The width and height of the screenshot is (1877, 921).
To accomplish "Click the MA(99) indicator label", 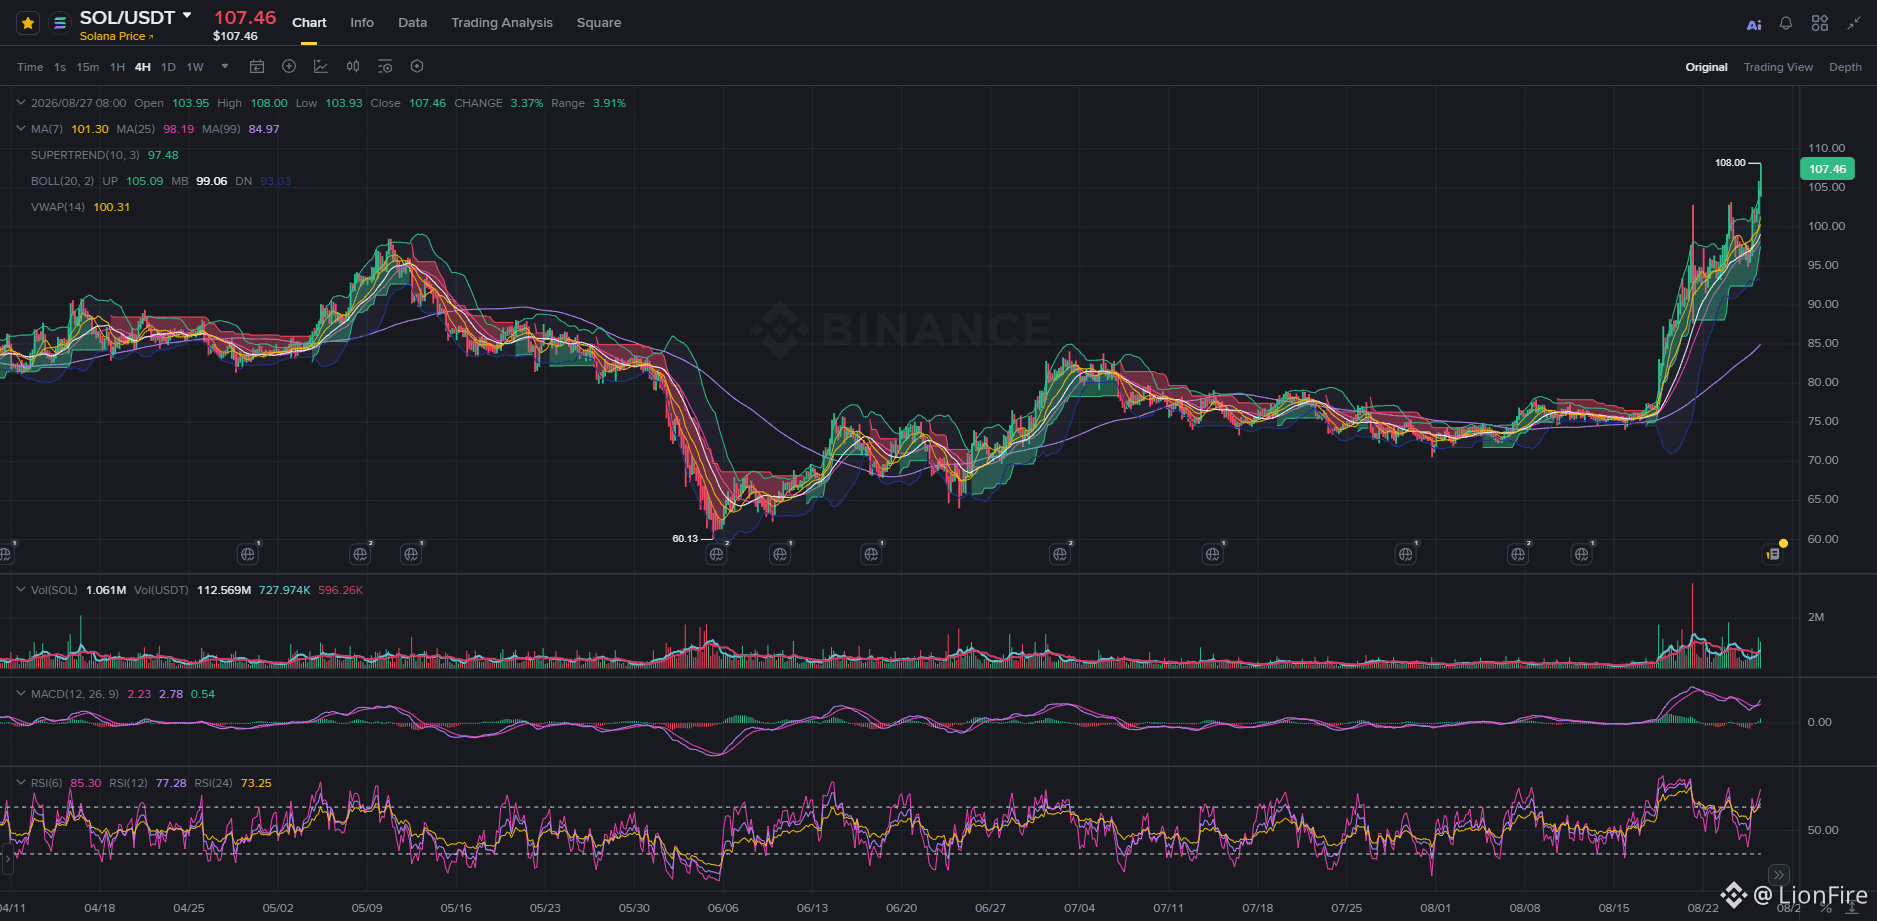I will click(x=221, y=129).
